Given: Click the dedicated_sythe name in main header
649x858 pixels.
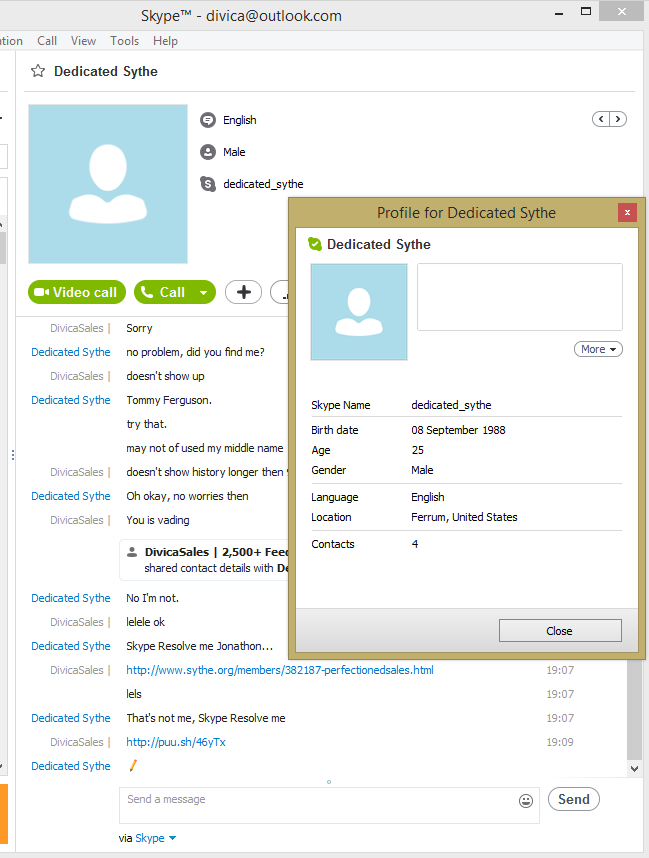Looking at the screenshot, I should (263, 184).
